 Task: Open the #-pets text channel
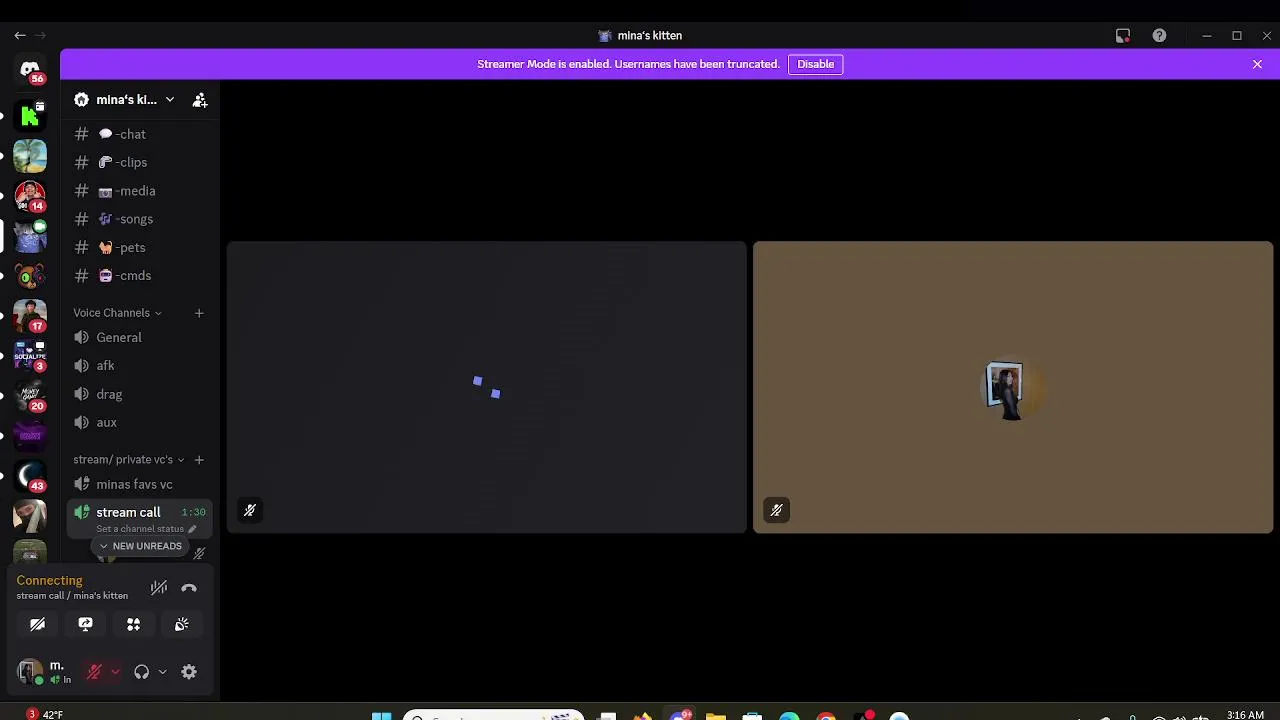tap(140, 247)
